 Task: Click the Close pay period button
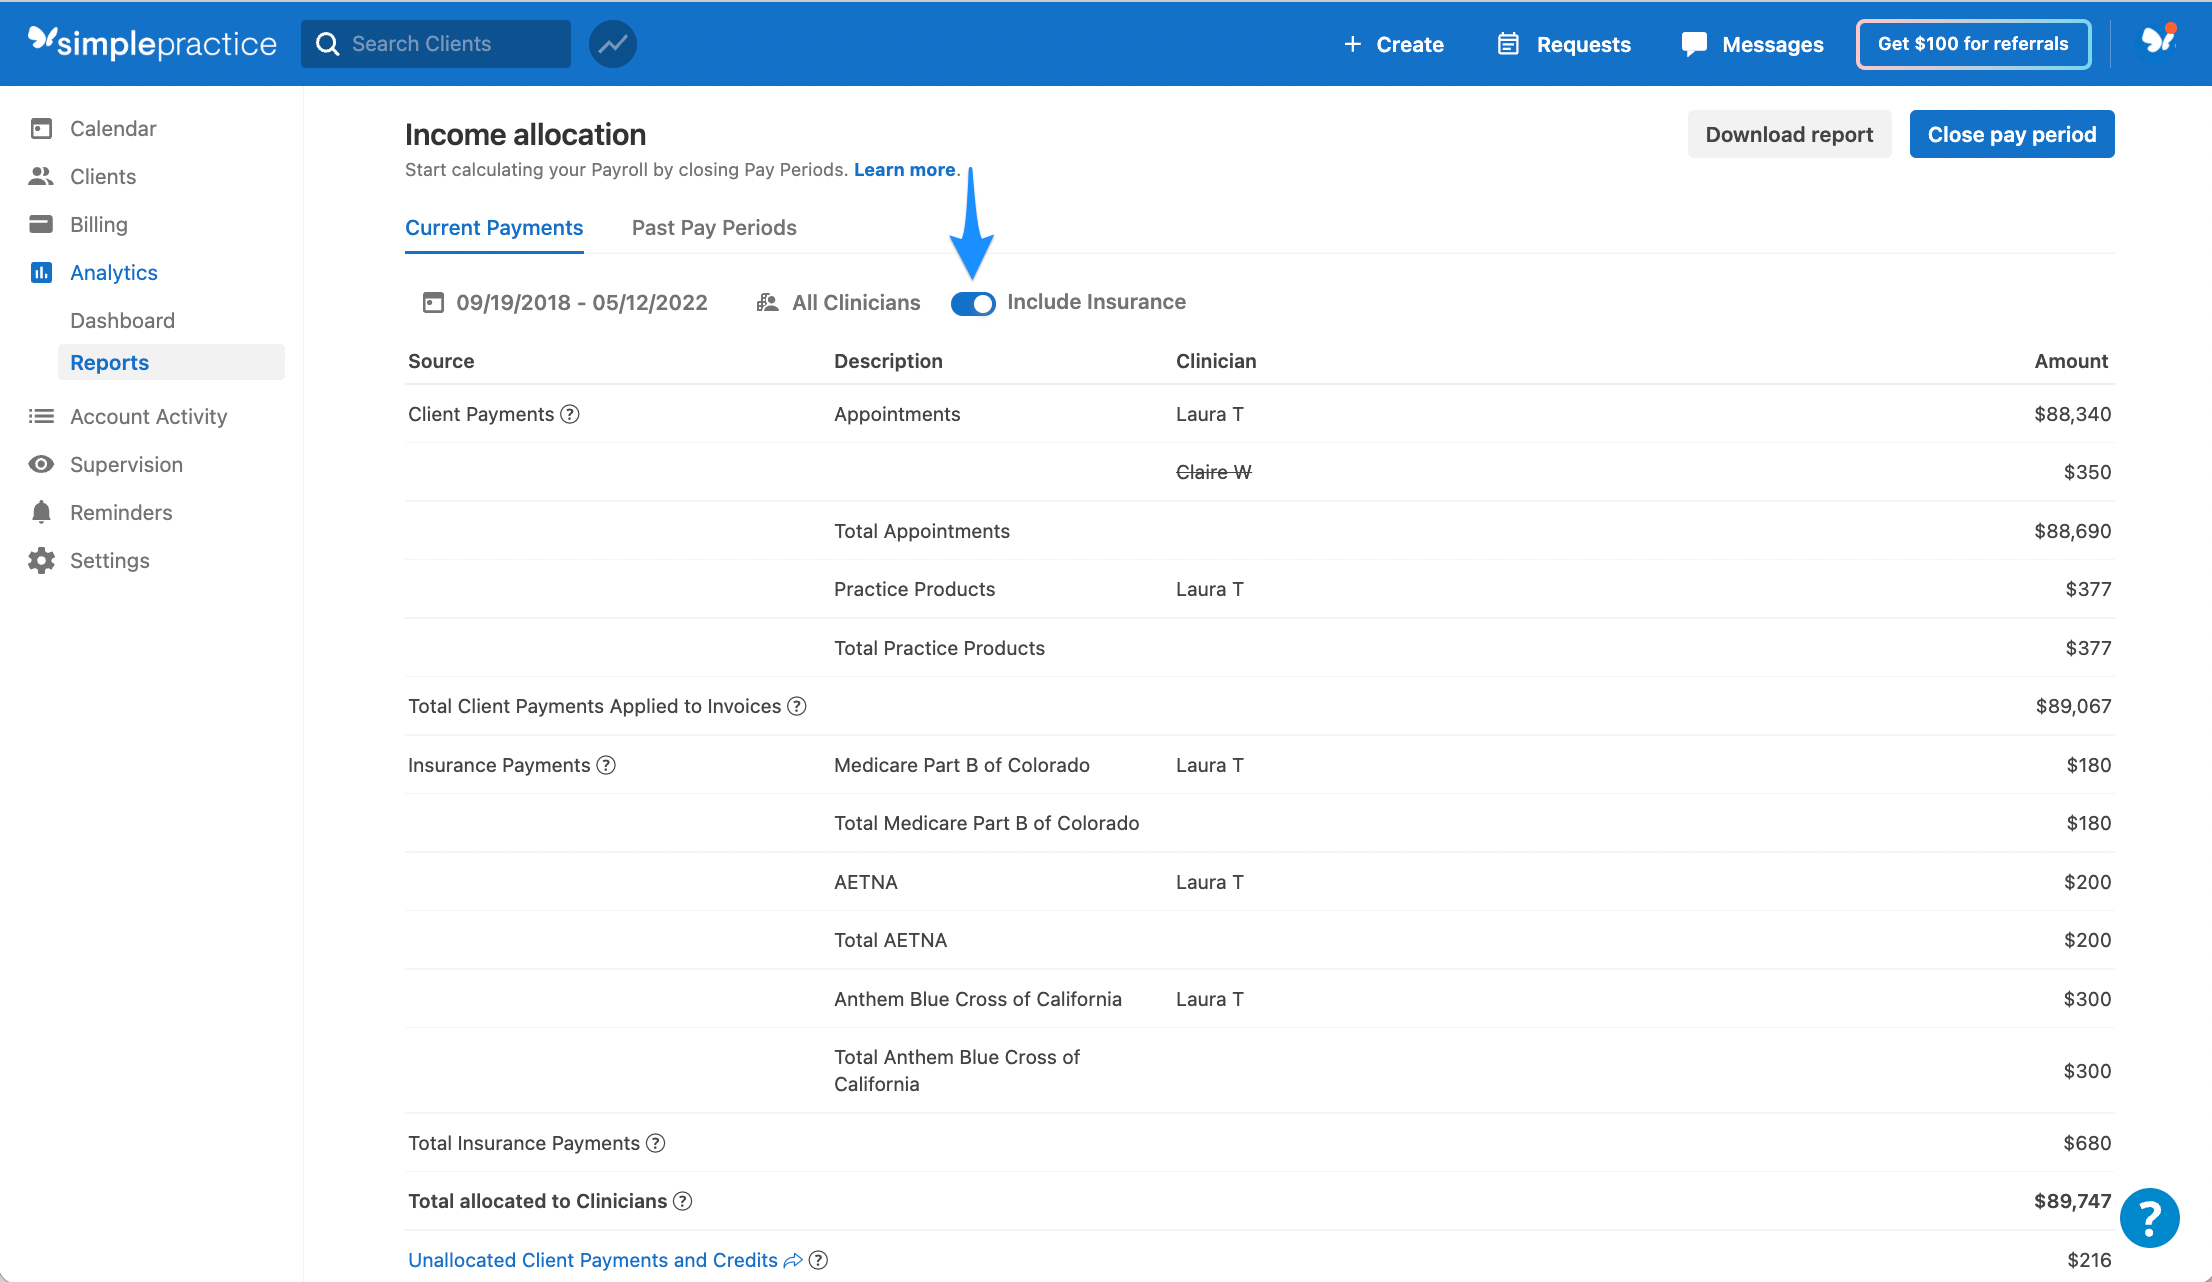[x=2012, y=134]
